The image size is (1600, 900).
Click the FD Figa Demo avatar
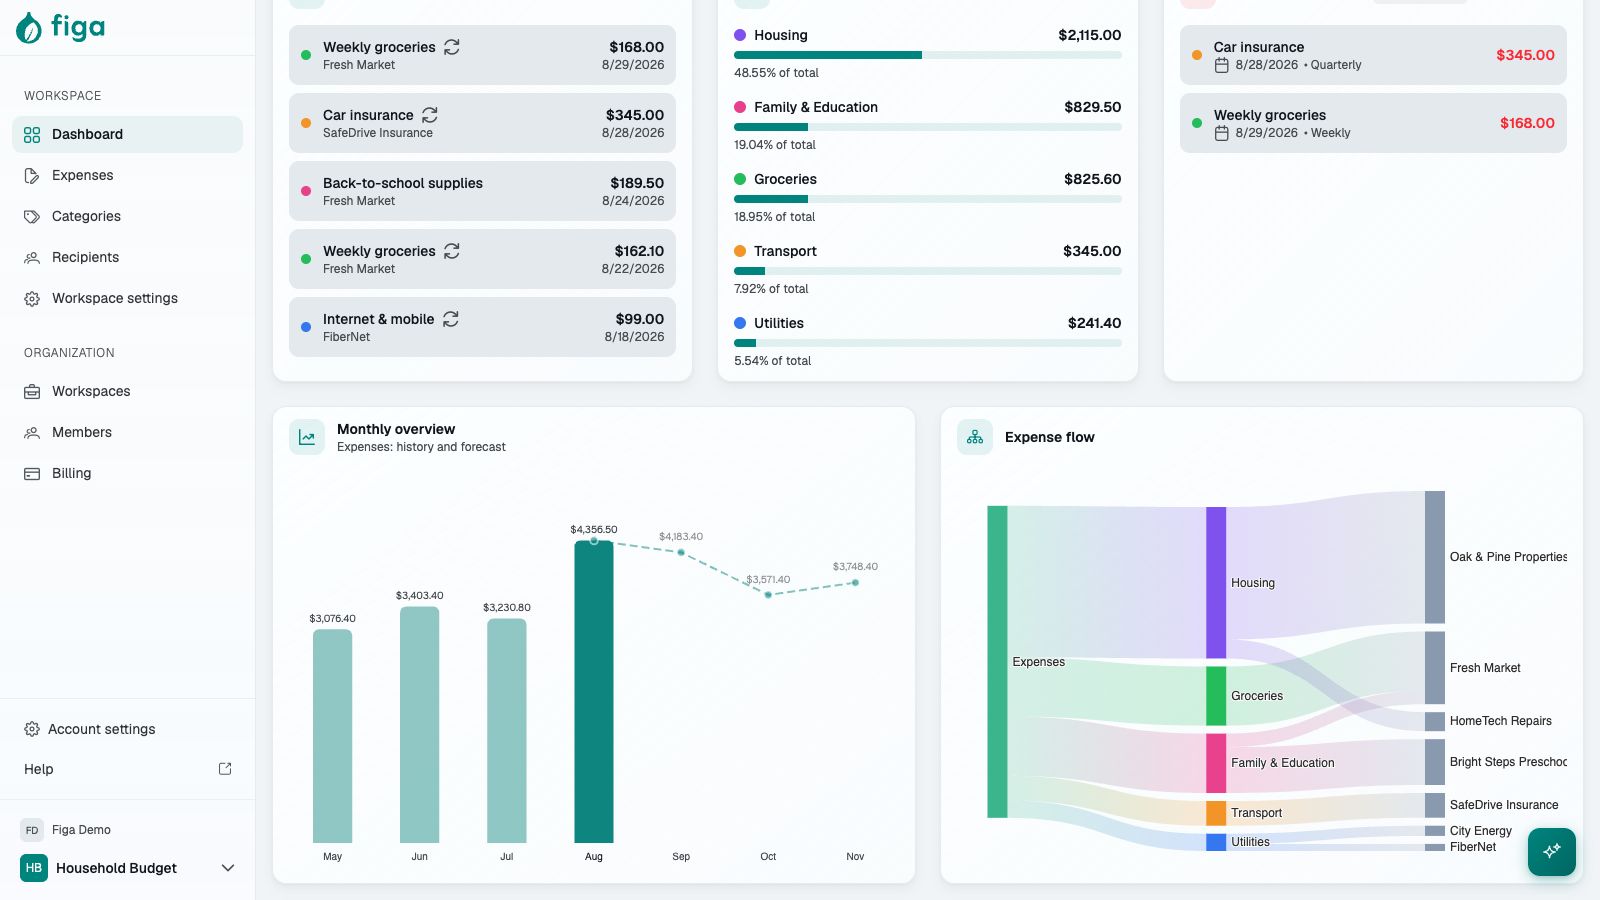[x=32, y=830]
